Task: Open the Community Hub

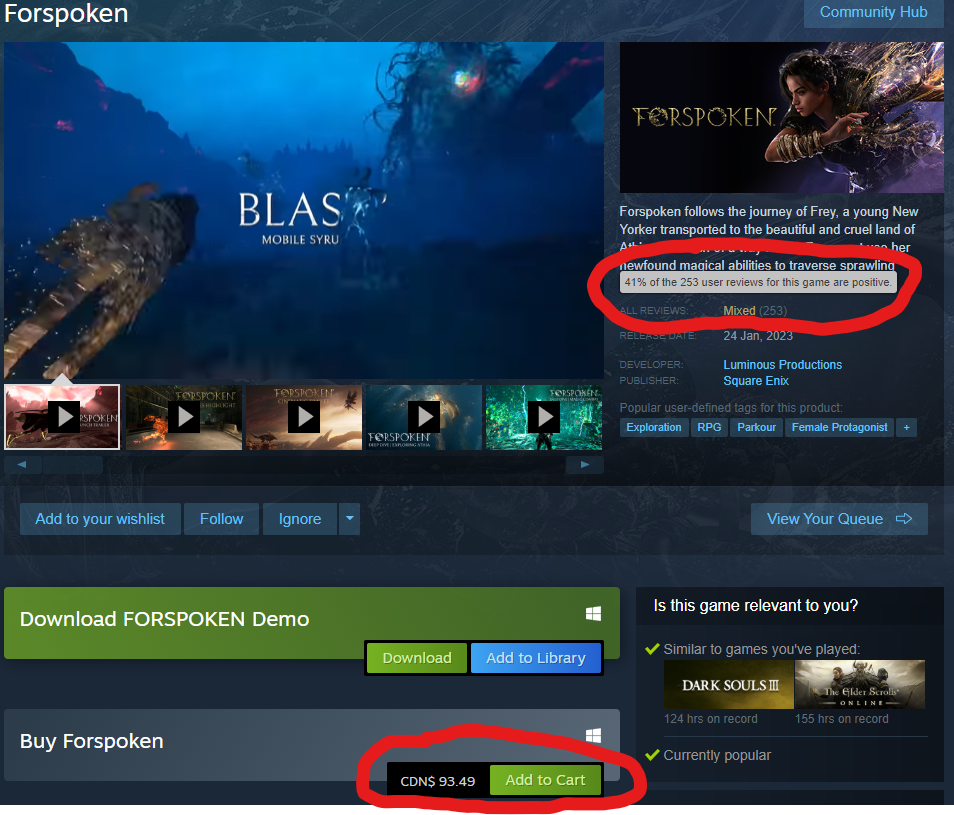Action: 873,12
